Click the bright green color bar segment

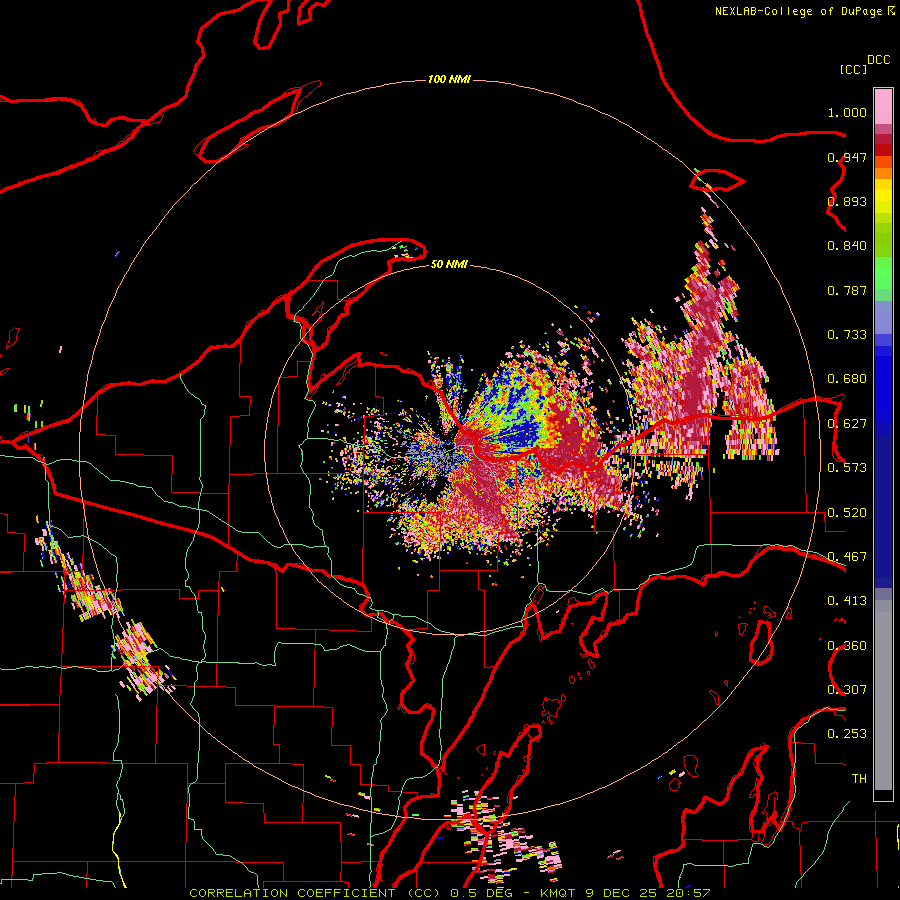pyautogui.click(x=883, y=273)
